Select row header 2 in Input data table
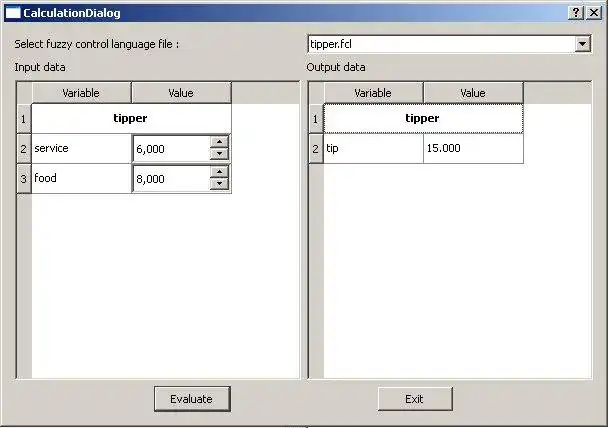The height and width of the screenshot is (428, 608). (24, 148)
